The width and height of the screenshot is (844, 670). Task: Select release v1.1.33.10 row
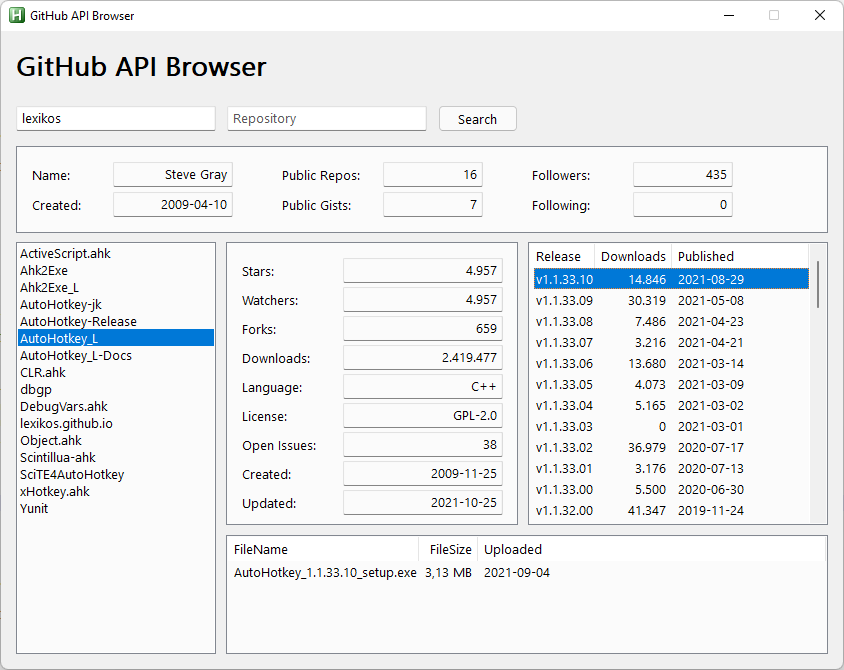(x=671, y=279)
